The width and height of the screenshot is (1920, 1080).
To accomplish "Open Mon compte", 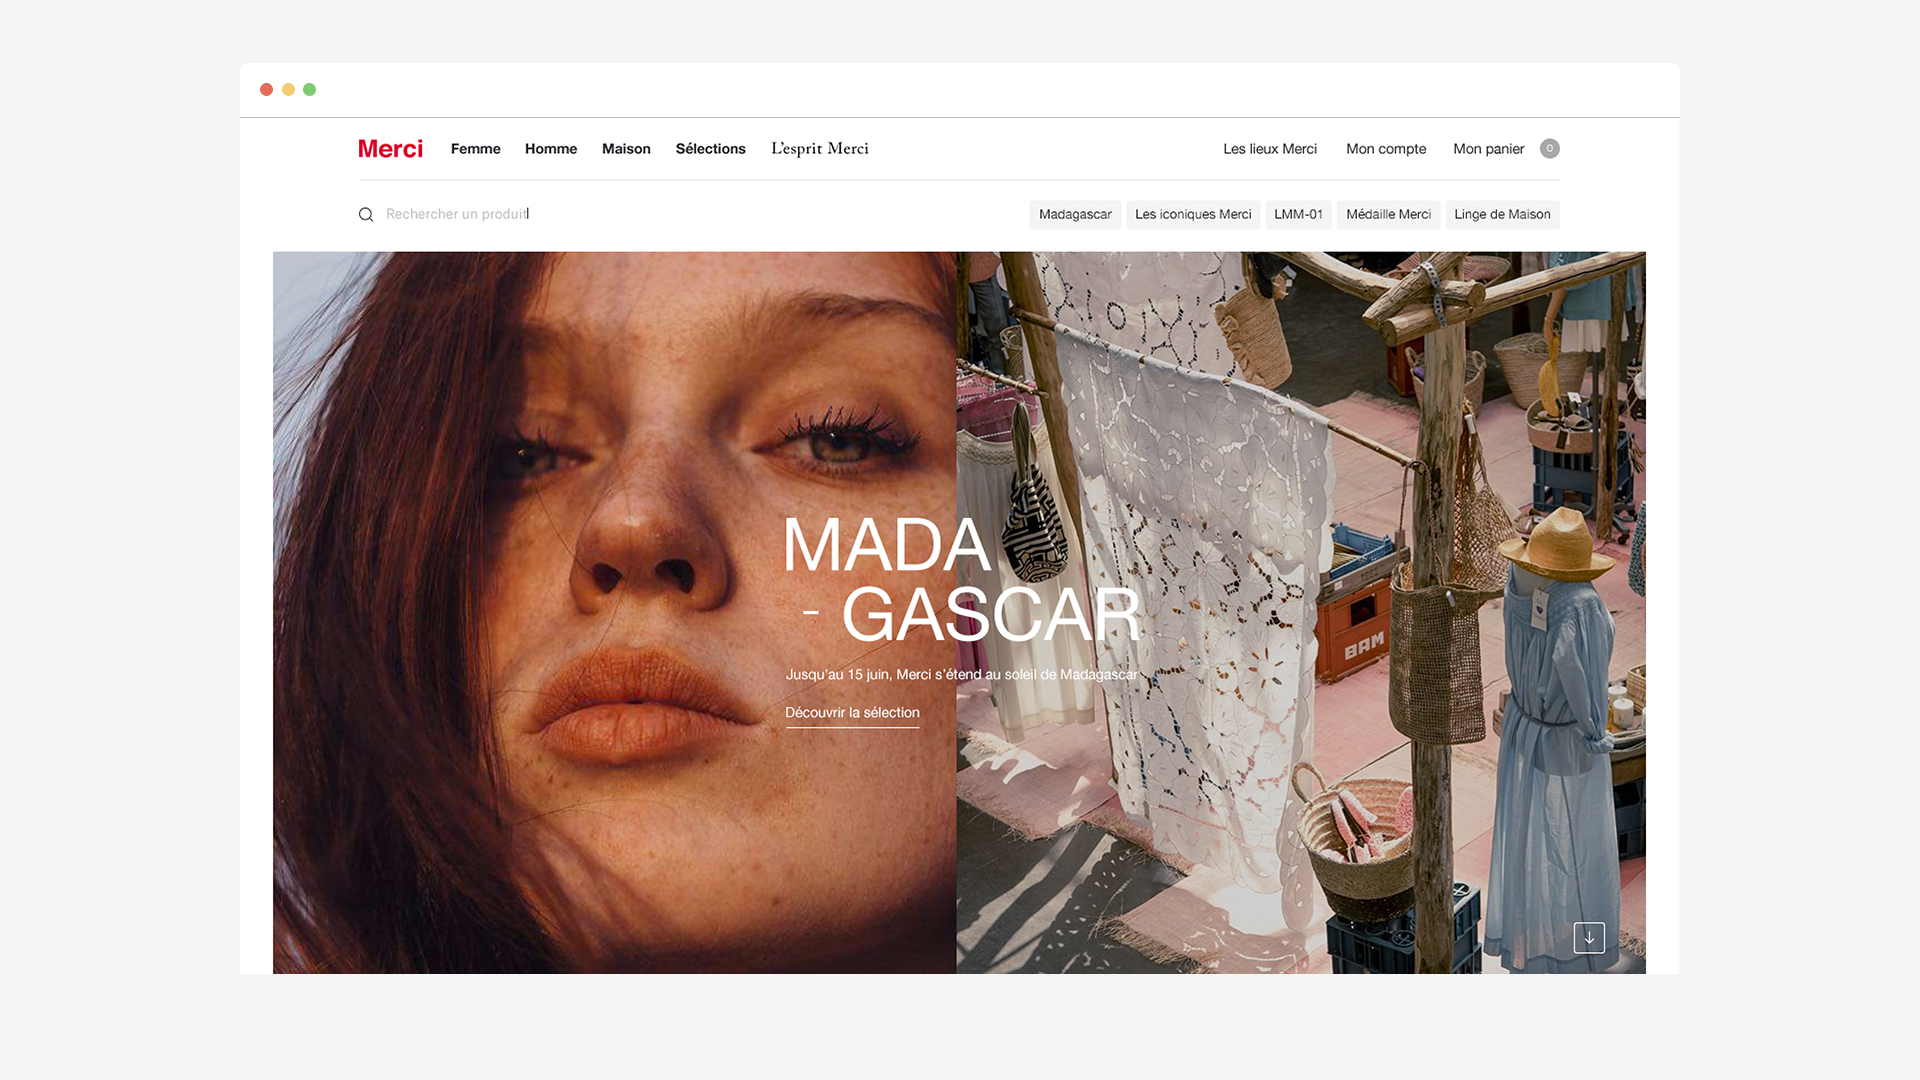I will 1386,149.
